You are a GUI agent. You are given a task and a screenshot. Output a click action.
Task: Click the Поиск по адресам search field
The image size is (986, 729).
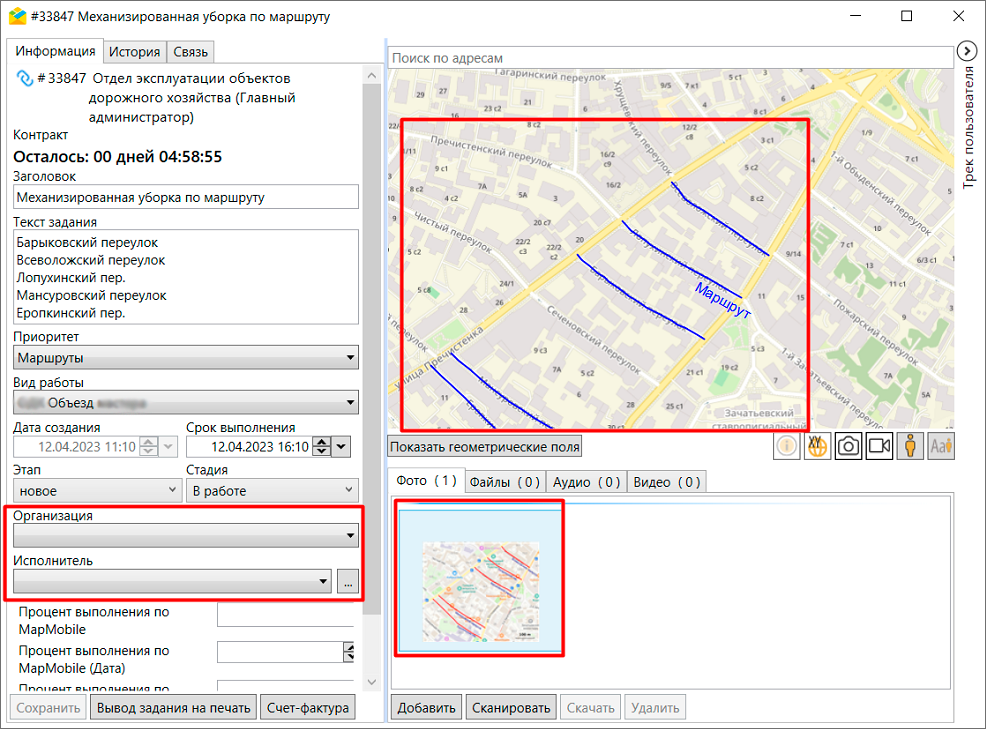(670, 58)
